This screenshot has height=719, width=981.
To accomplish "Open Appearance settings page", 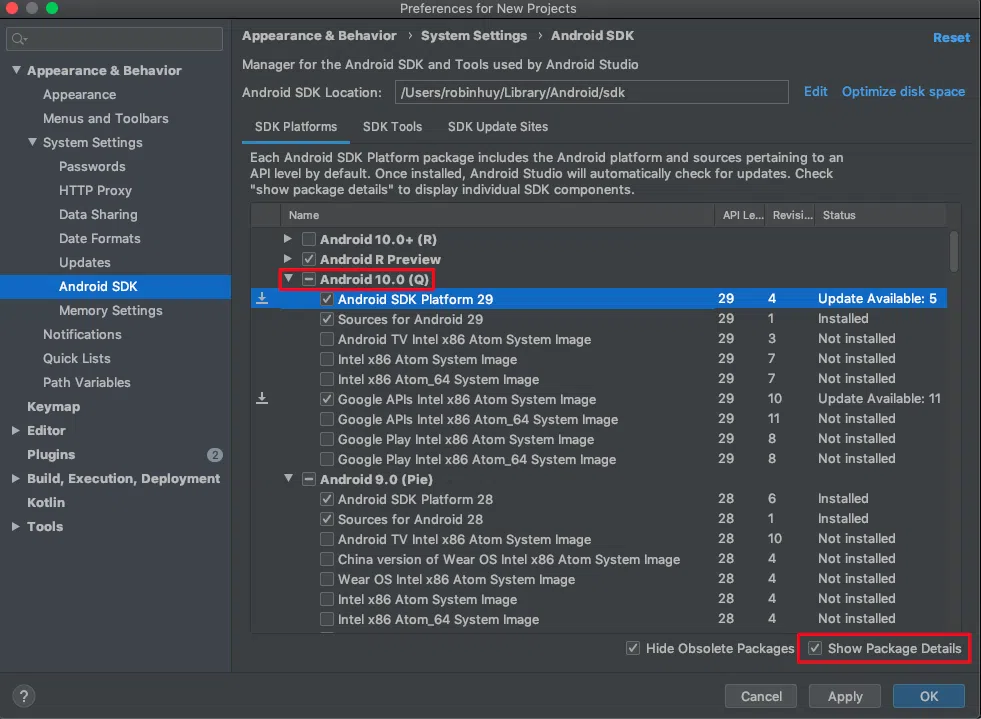I will point(79,94).
